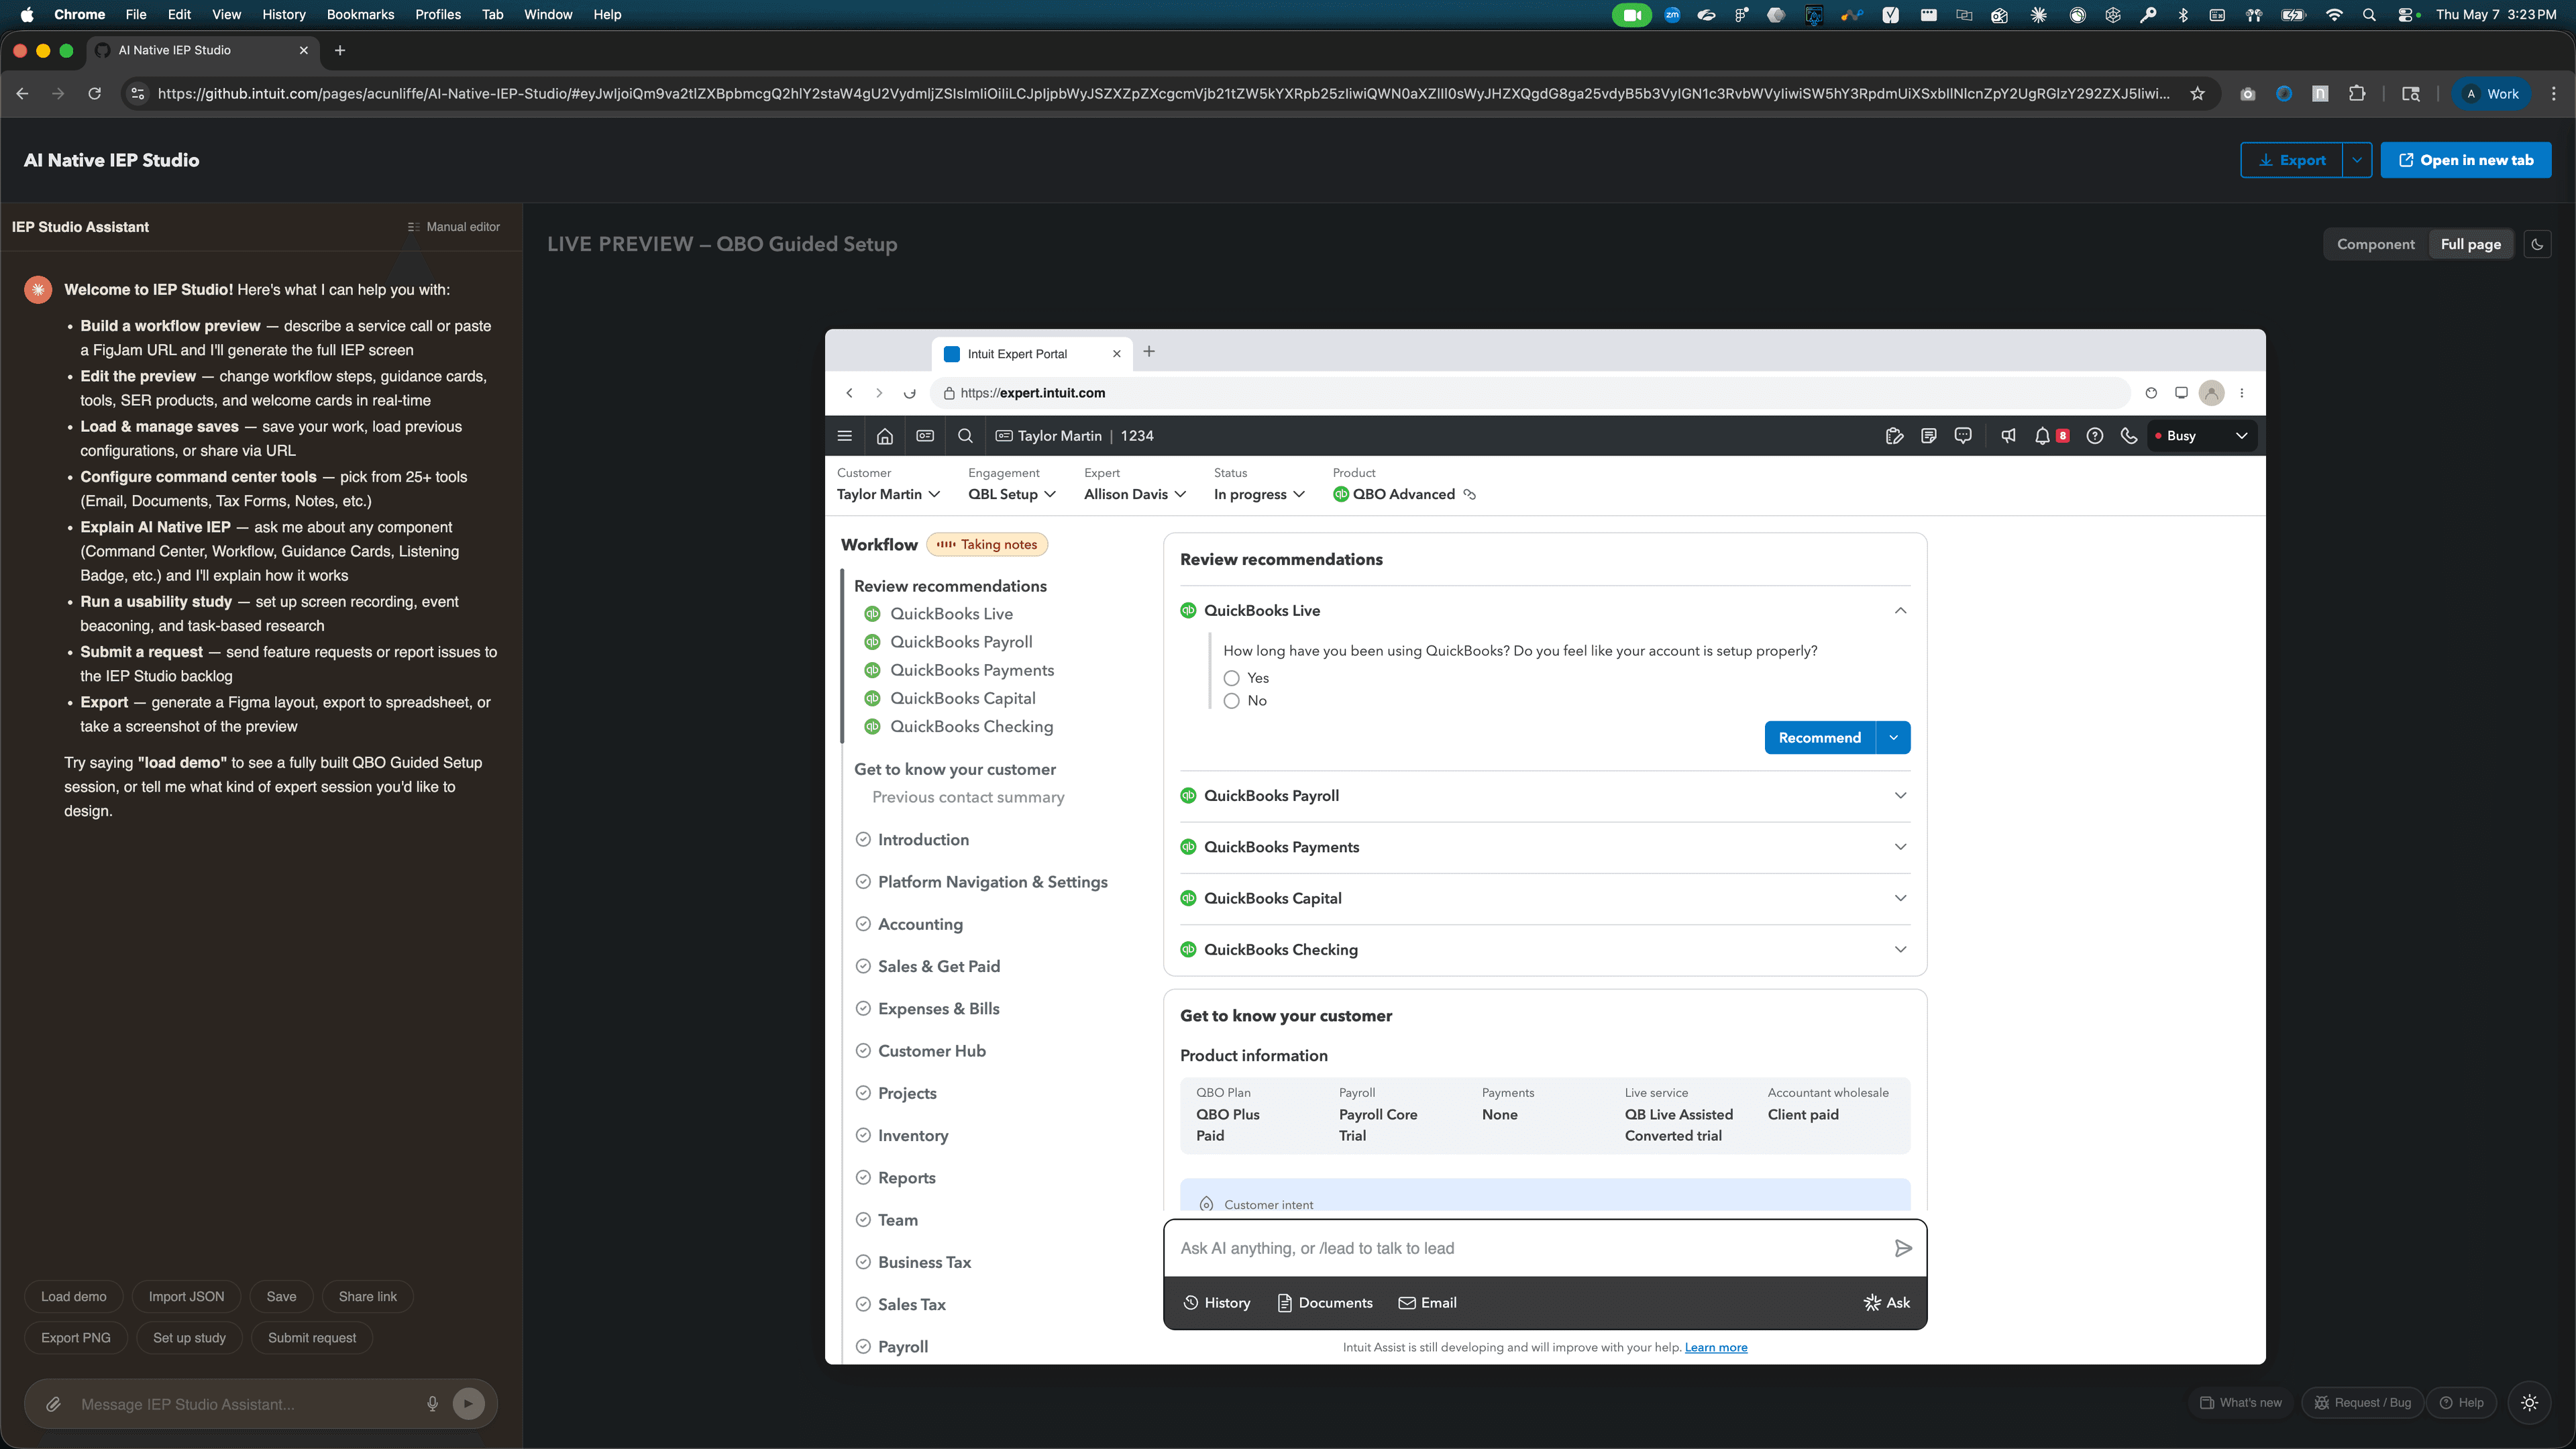This screenshot has height=1449, width=2576.
Task: Click the link icon beside QBO Advanced
Action: [x=1469, y=494]
